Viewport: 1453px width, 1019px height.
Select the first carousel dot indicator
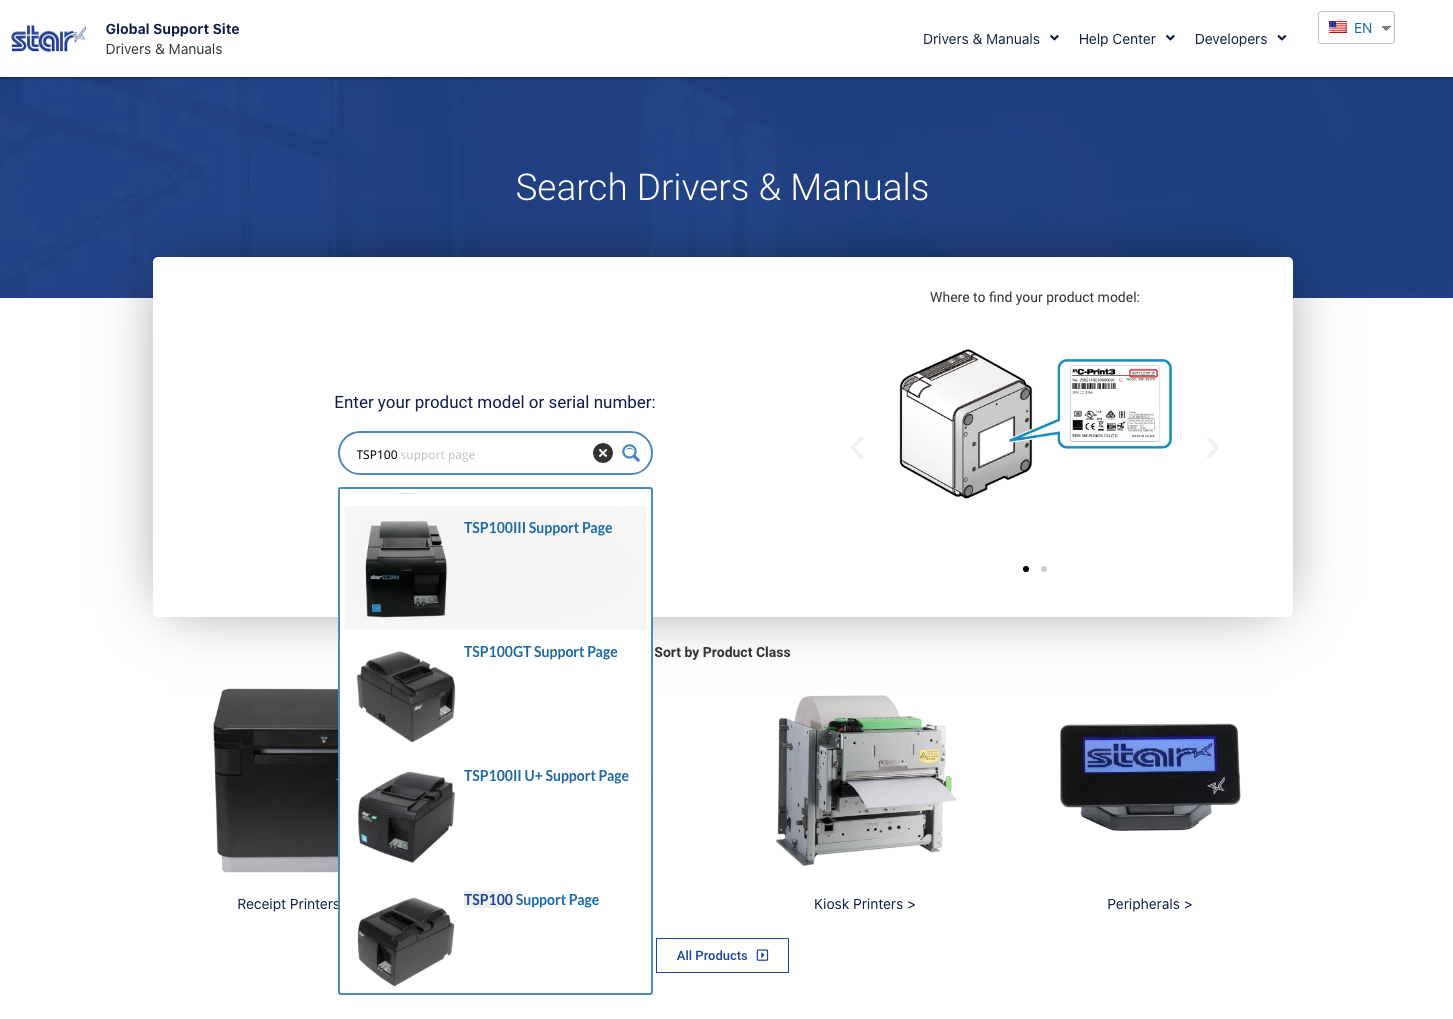pyautogui.click(x=1026, y=569)
